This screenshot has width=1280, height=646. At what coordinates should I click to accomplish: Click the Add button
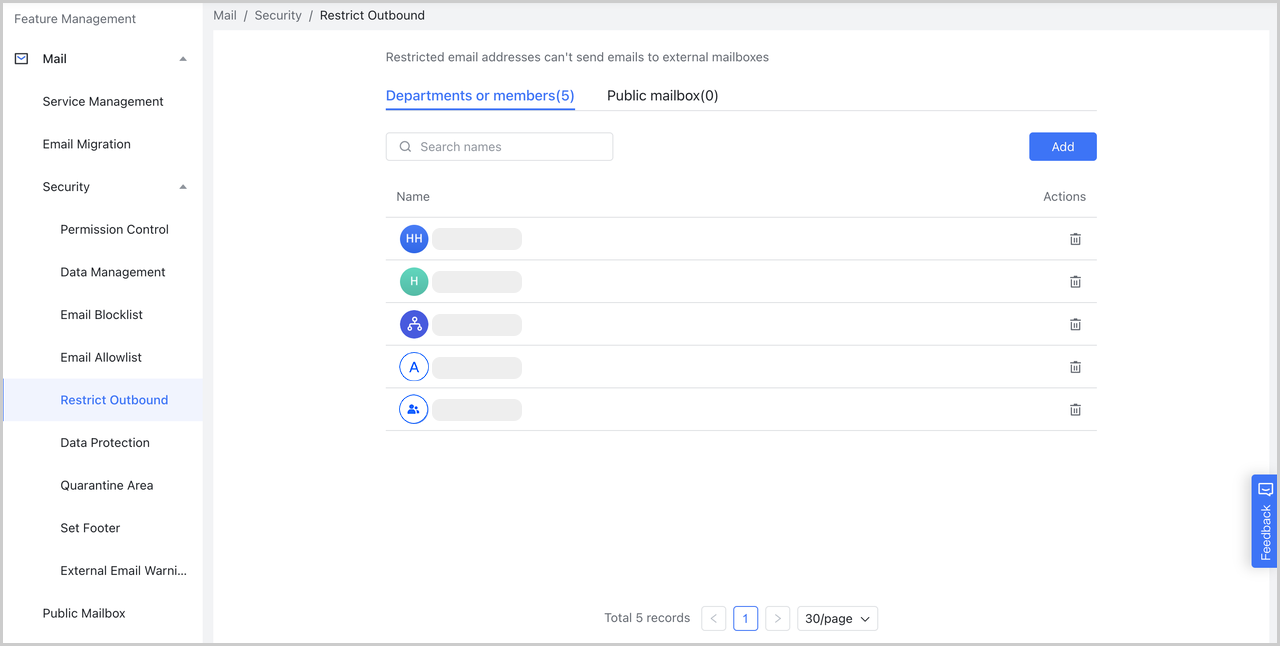tap(1062, 146)
